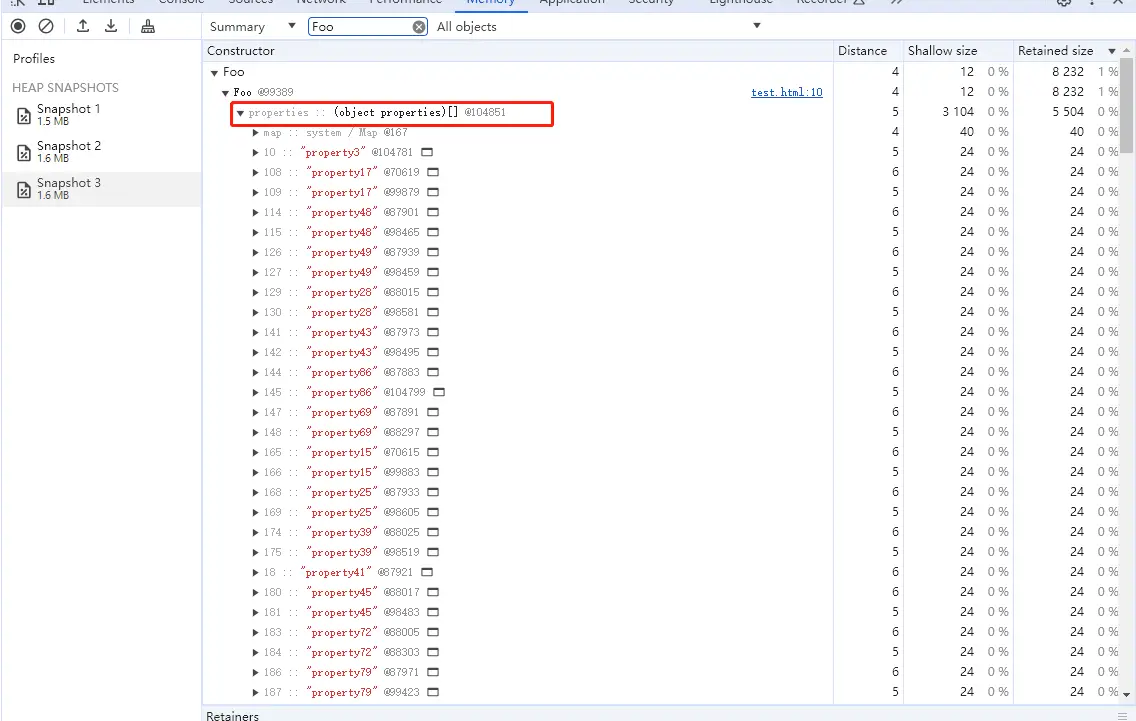Select Snapshot 2 in heap snapshots
Image resolution: width=1136 pixels, height=721 pixels.
coord(68,151)
